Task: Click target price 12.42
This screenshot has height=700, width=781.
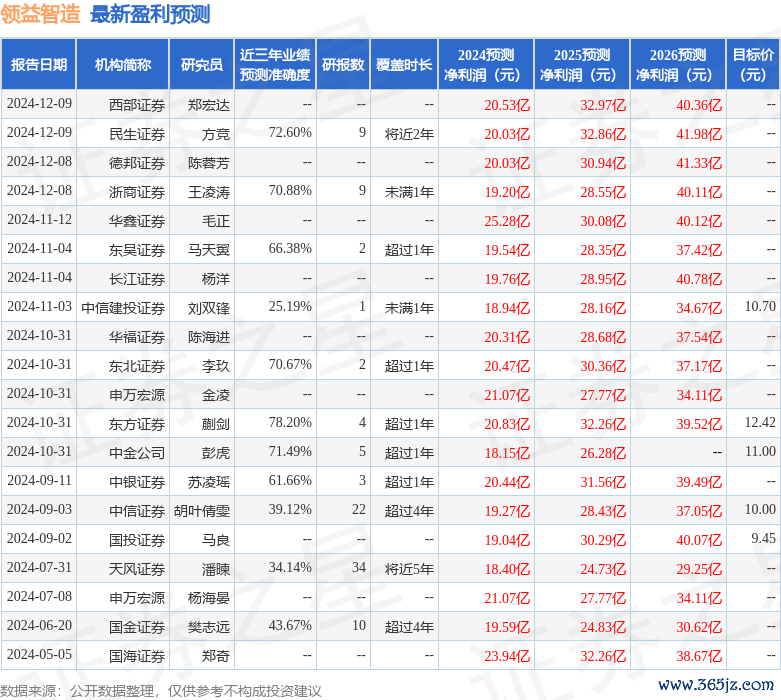Action: click(760, 422)
